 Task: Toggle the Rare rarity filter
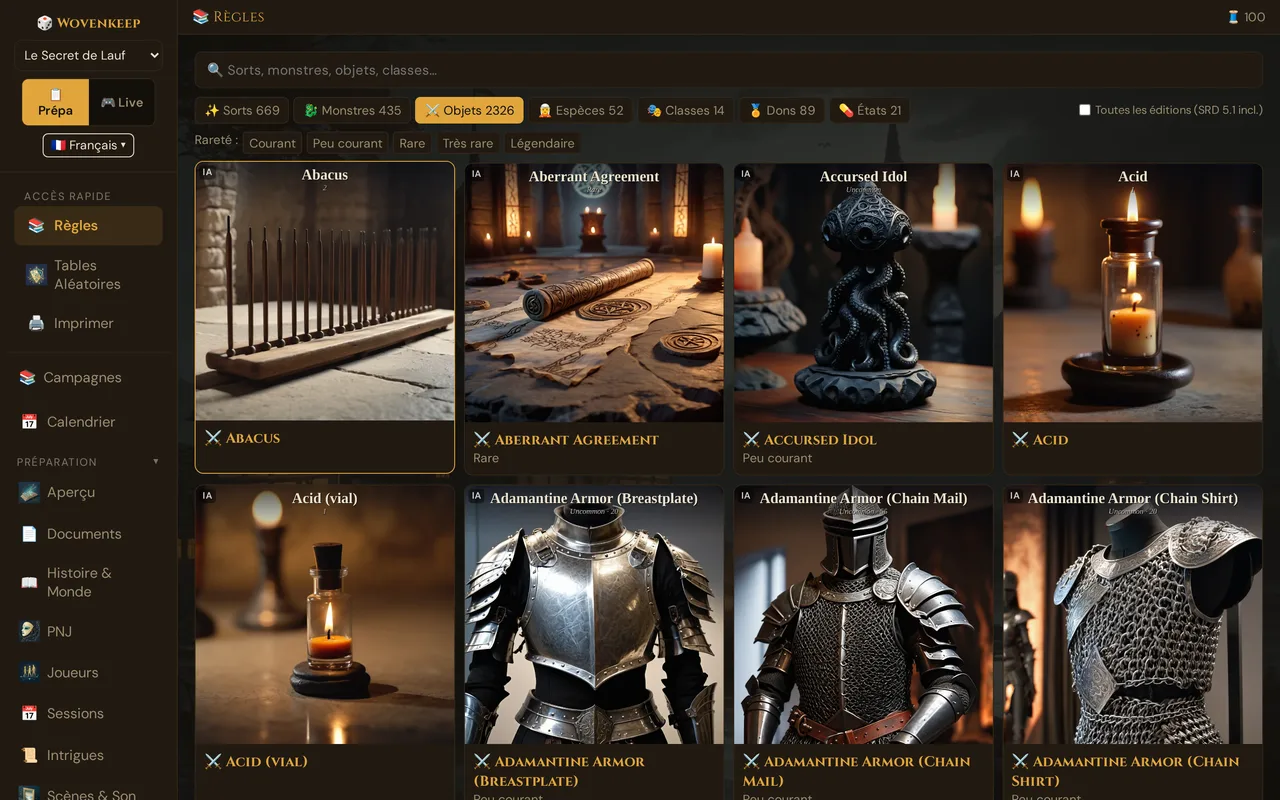click(412, 143)
